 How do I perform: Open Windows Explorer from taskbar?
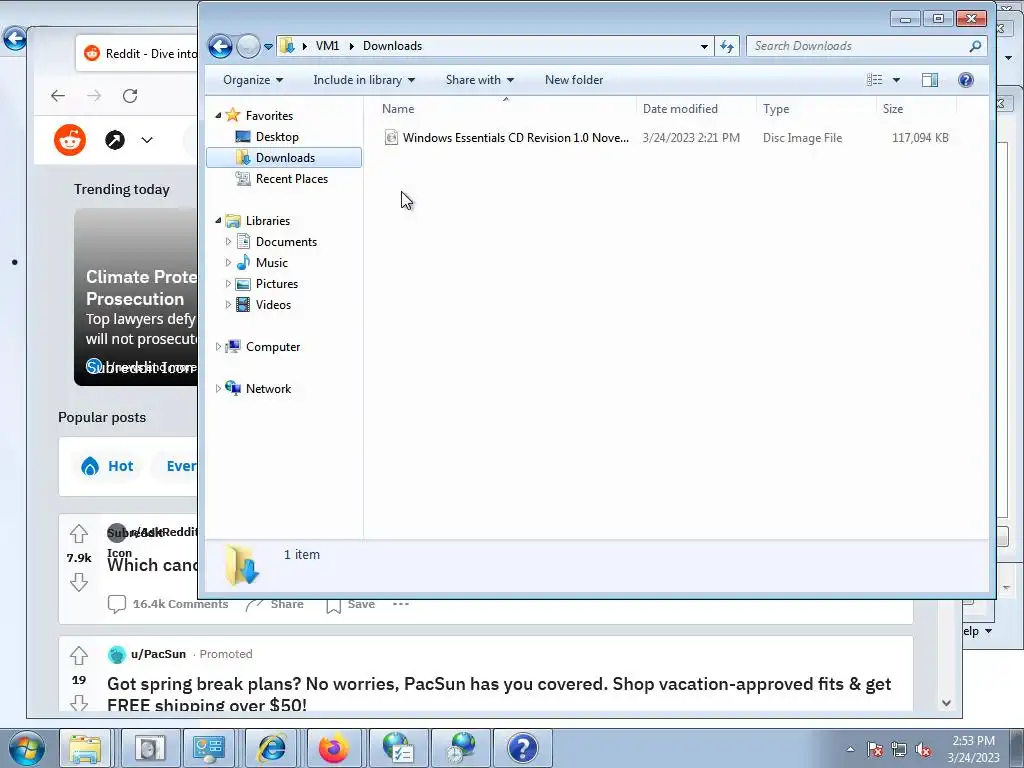tap(86, 748)
